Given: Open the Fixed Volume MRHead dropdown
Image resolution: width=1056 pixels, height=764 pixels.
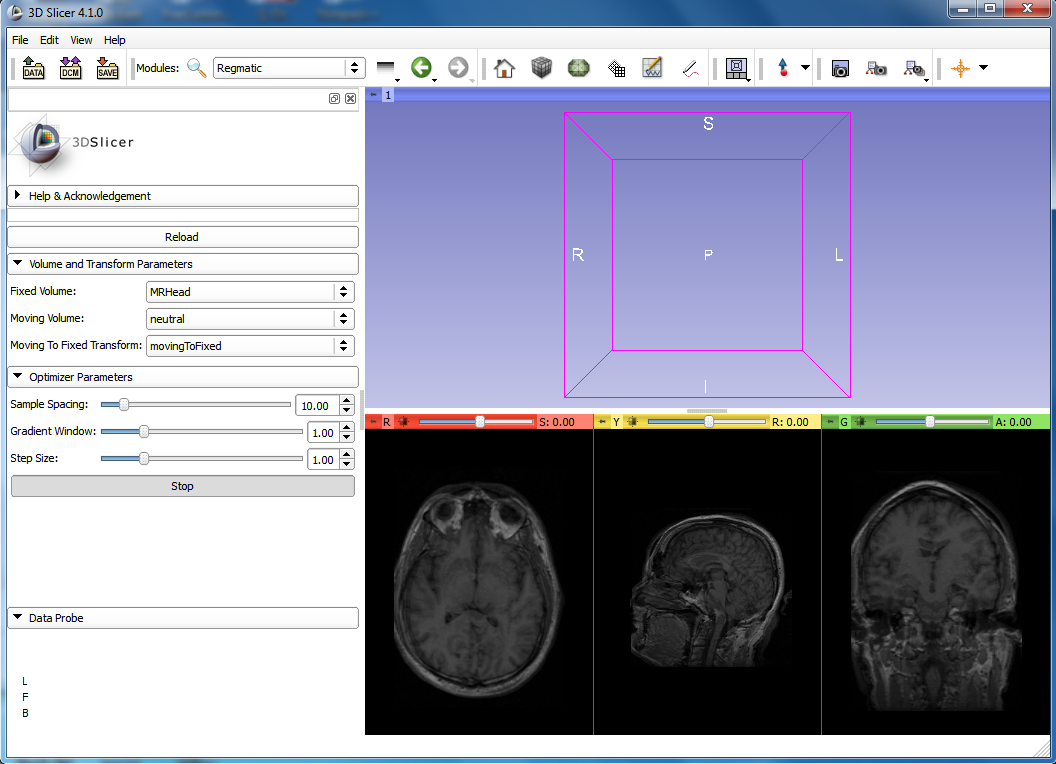Looking at the screenshot, I should pos(250,292).
